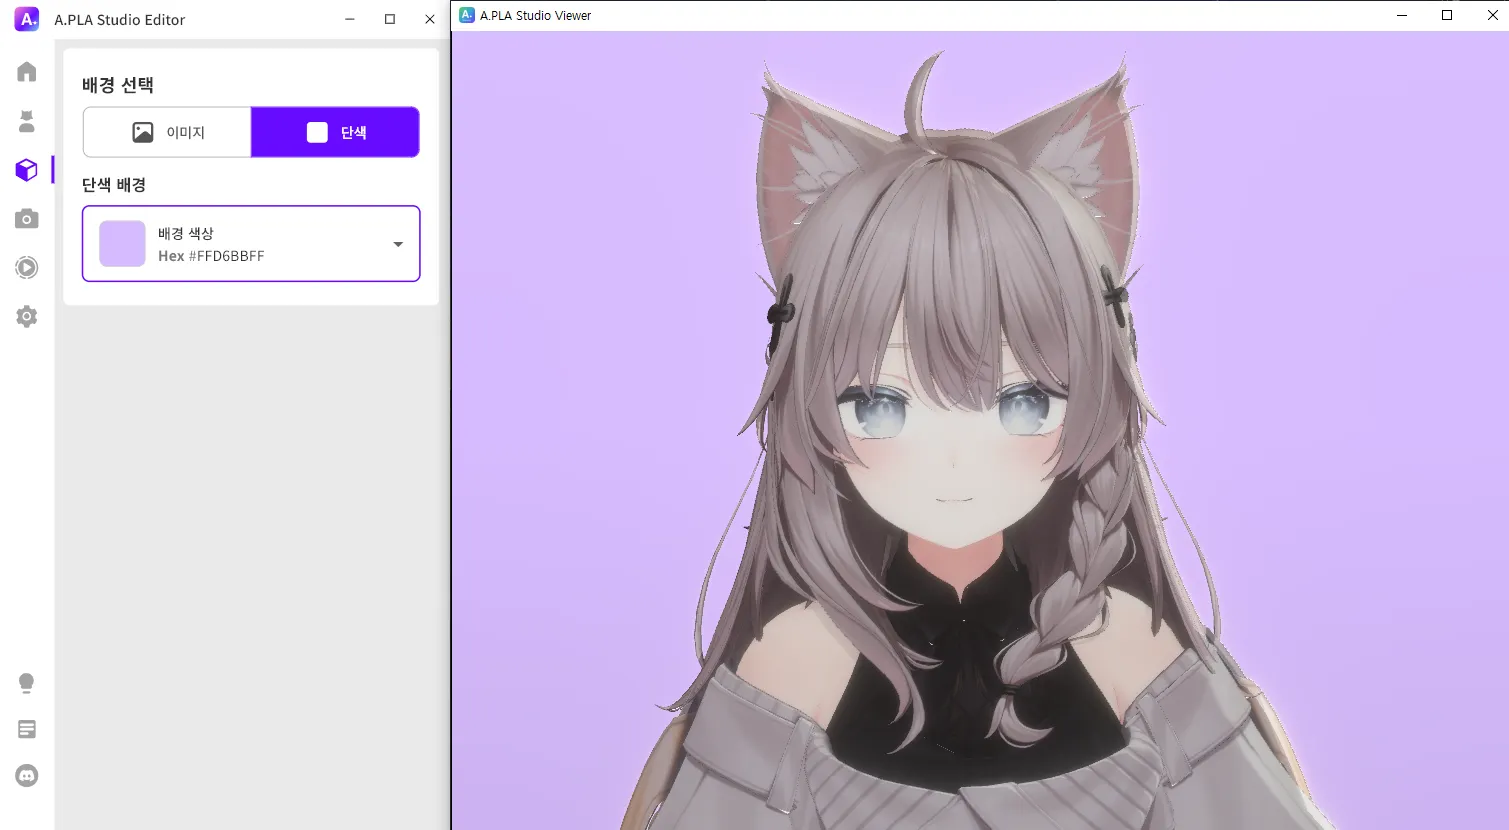Click the 단색 배경 label
1509x830 pixels.
pos(114,185)
